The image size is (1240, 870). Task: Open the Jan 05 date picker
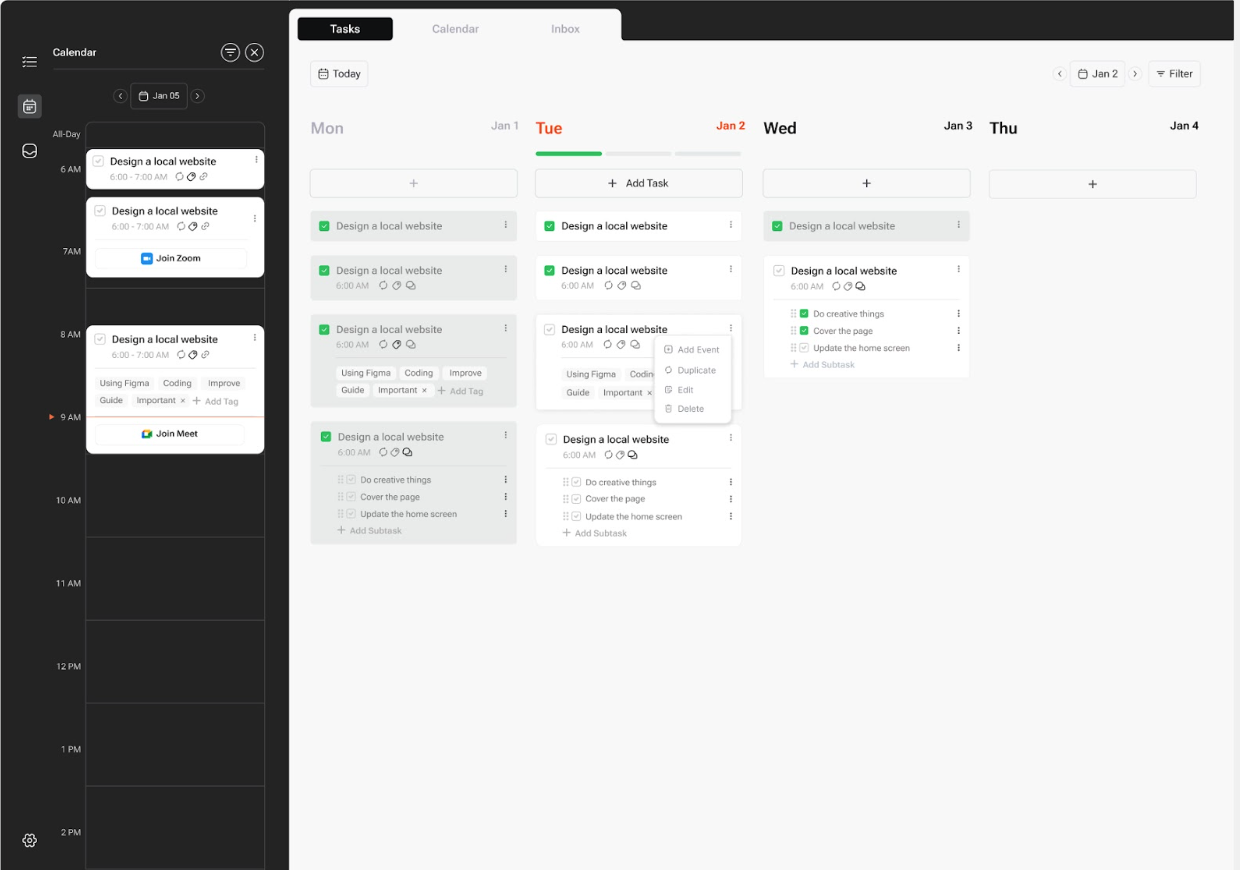159,96
